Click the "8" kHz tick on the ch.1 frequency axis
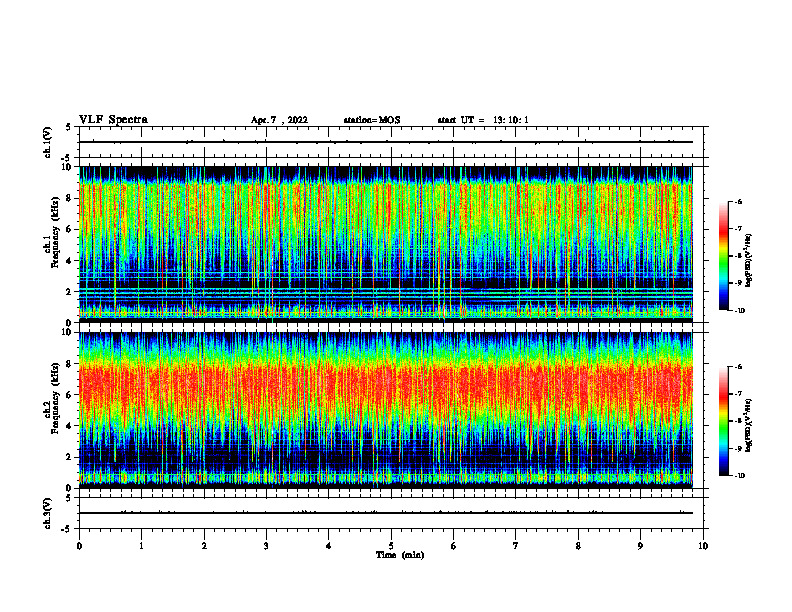 [70, 198]
